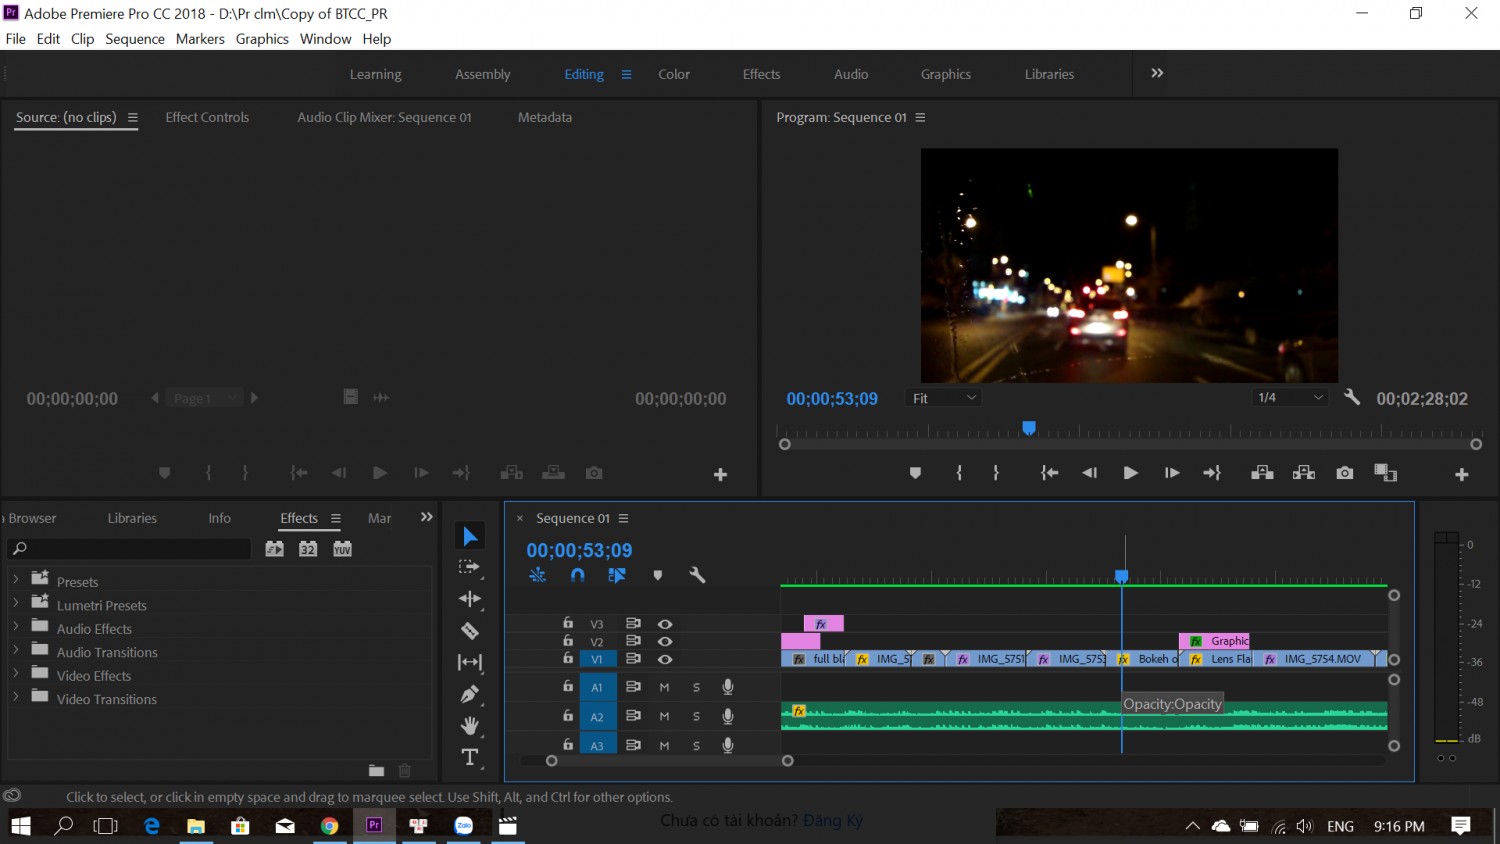1500x844 pixels.
Task: Hide V2 track with eye icon
Action: (665, 641)
